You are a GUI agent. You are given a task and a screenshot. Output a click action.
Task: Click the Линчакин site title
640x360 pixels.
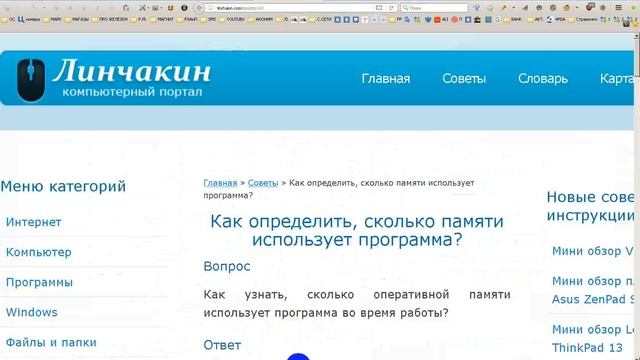tap(132, 71)
